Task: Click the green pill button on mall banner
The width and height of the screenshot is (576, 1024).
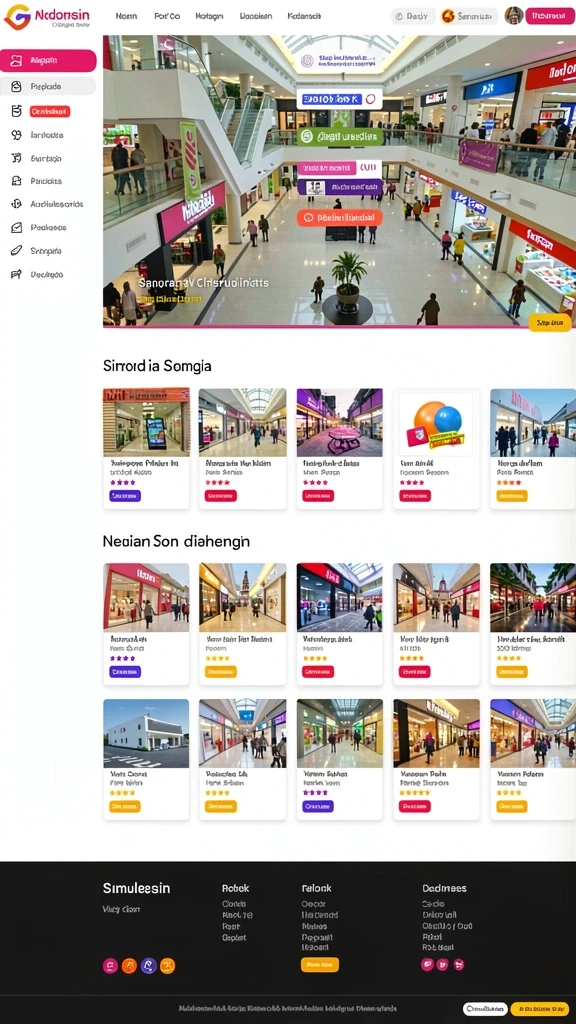Action: pyautogui.click(x=340, y=136)
